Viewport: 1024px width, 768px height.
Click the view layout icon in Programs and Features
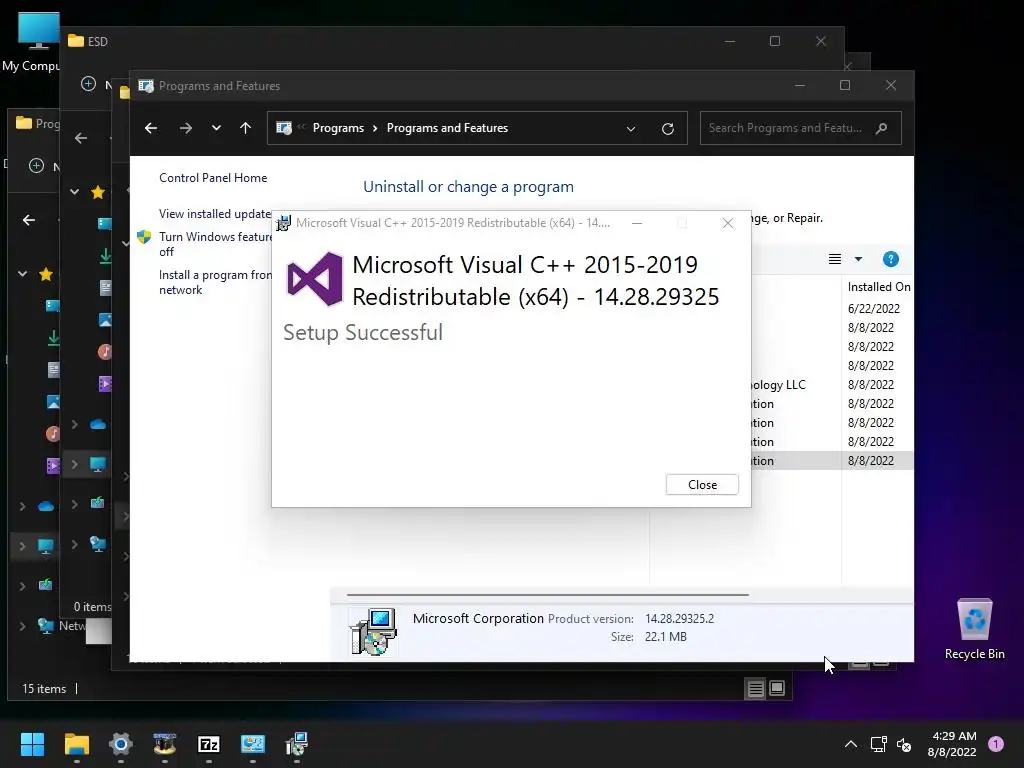point(835,259)
